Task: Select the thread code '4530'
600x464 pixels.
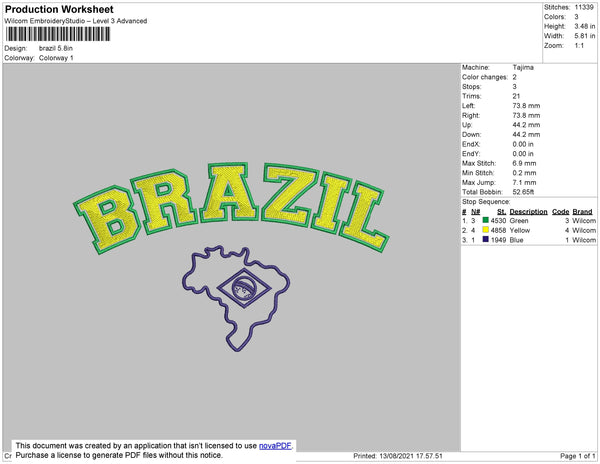Action: tap(498, 221)
